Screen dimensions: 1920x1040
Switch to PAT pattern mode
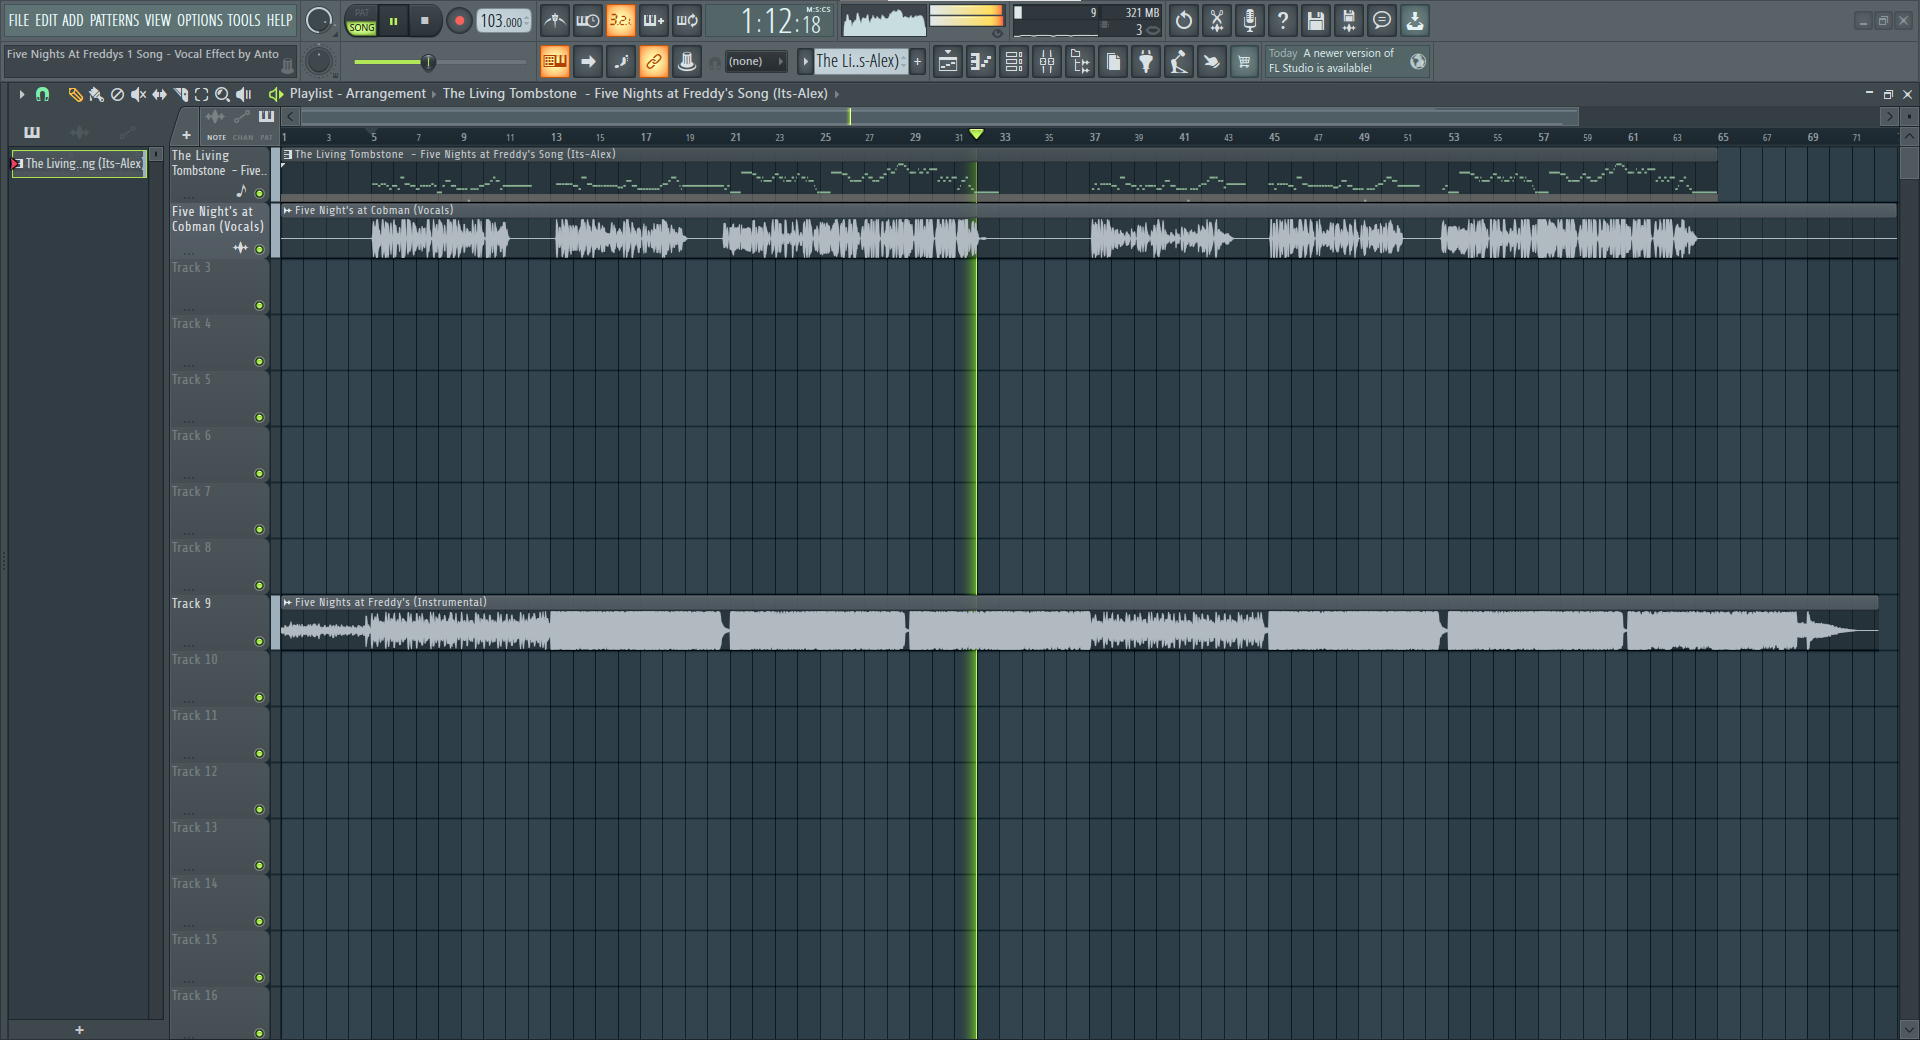tap(361, 13)
